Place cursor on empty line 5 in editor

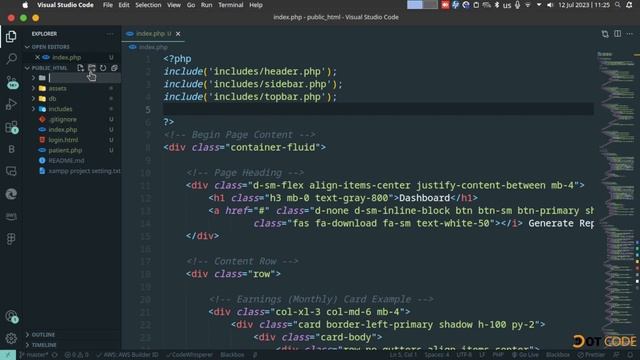tap(378, 109)
